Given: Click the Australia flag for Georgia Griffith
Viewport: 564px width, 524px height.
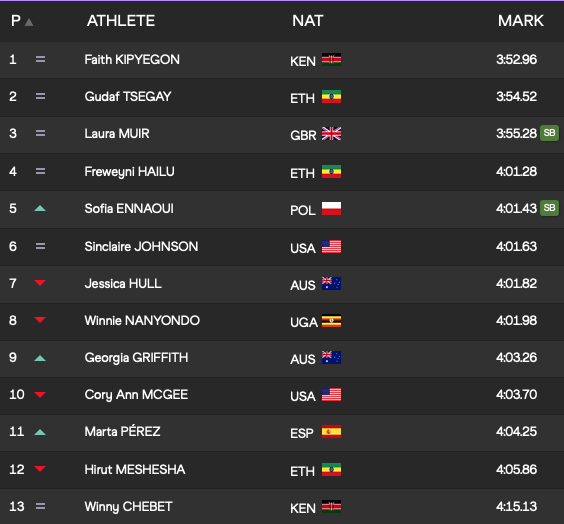Looking at the screenshot, I should (x=331, y=357).
